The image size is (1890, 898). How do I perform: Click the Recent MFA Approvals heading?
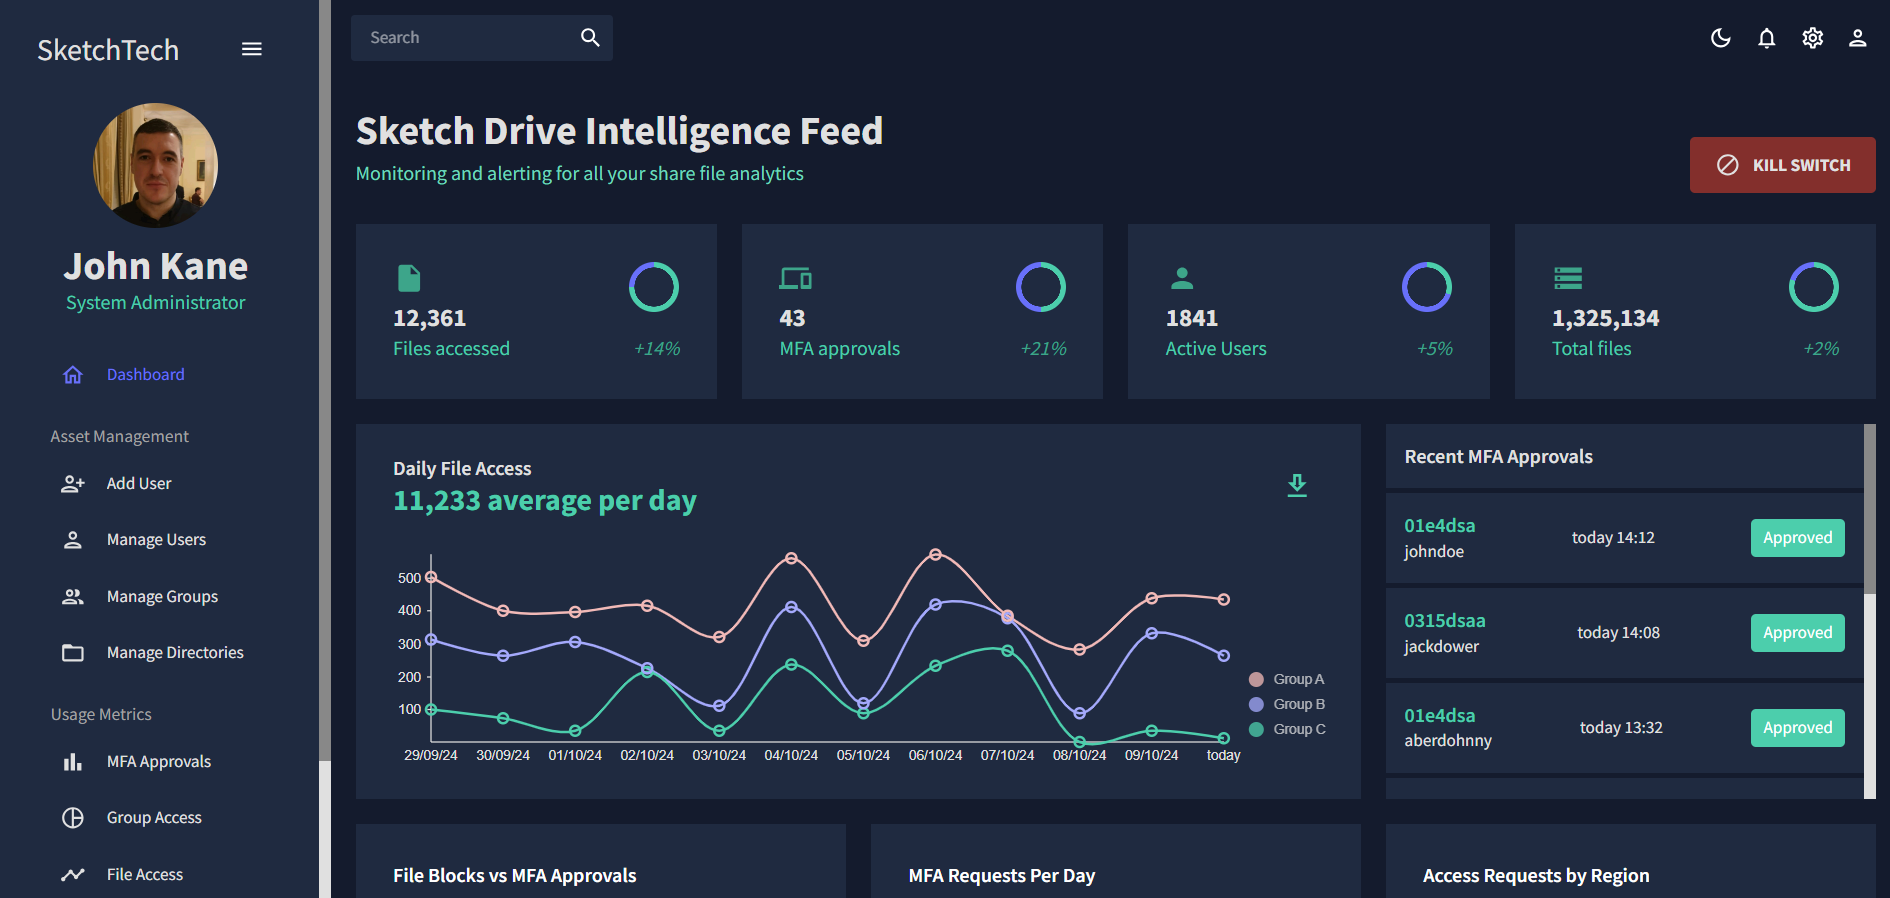point(1499,457)
